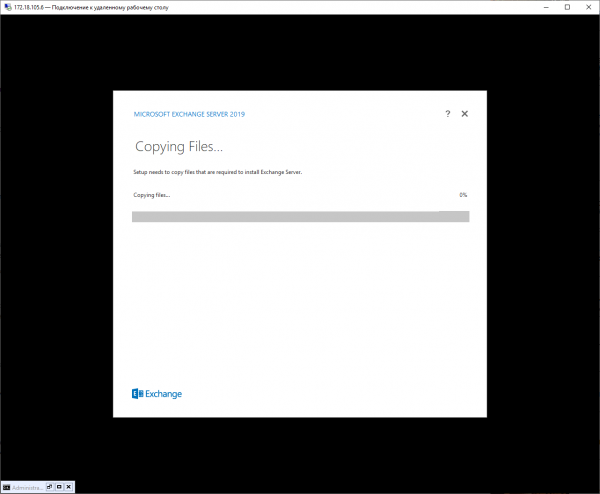Click the 0% progress percentage label

(463, 195)
